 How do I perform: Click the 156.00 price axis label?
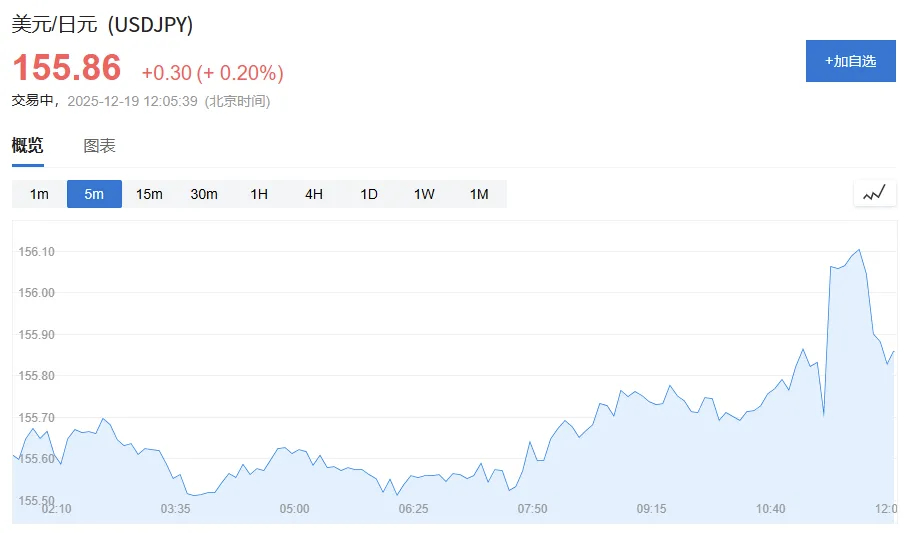37,293
